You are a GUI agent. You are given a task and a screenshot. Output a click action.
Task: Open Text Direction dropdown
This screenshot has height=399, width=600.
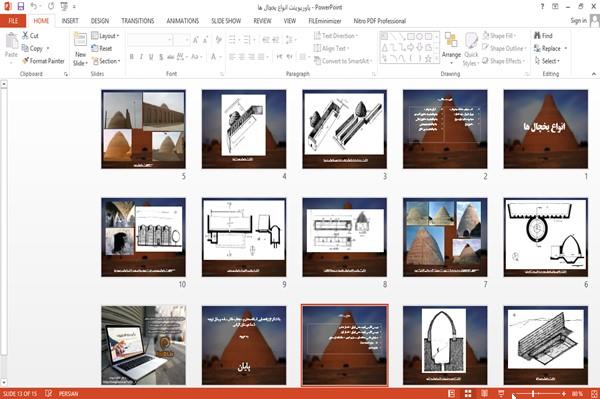(336, 36)
